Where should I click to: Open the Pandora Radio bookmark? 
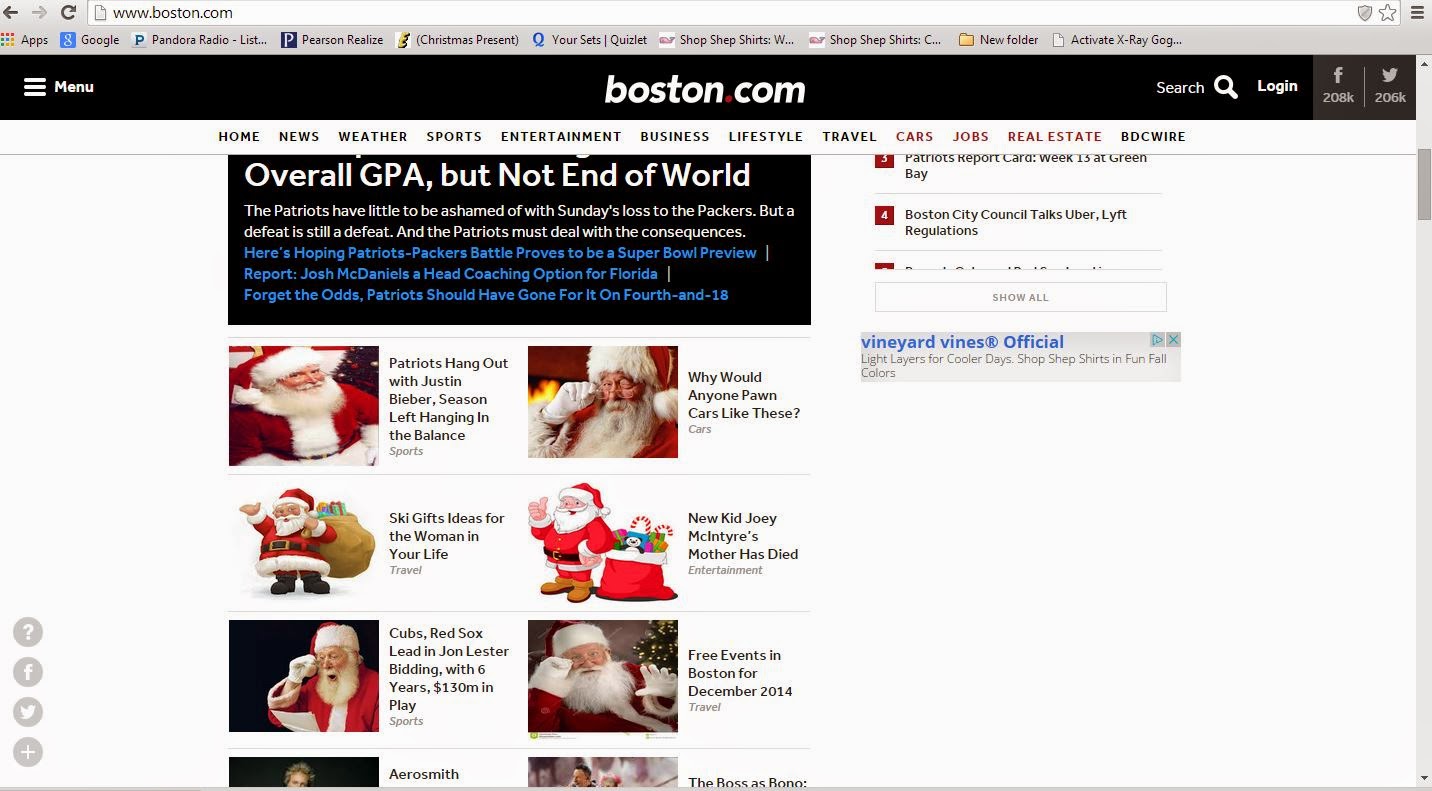point(200,40)
